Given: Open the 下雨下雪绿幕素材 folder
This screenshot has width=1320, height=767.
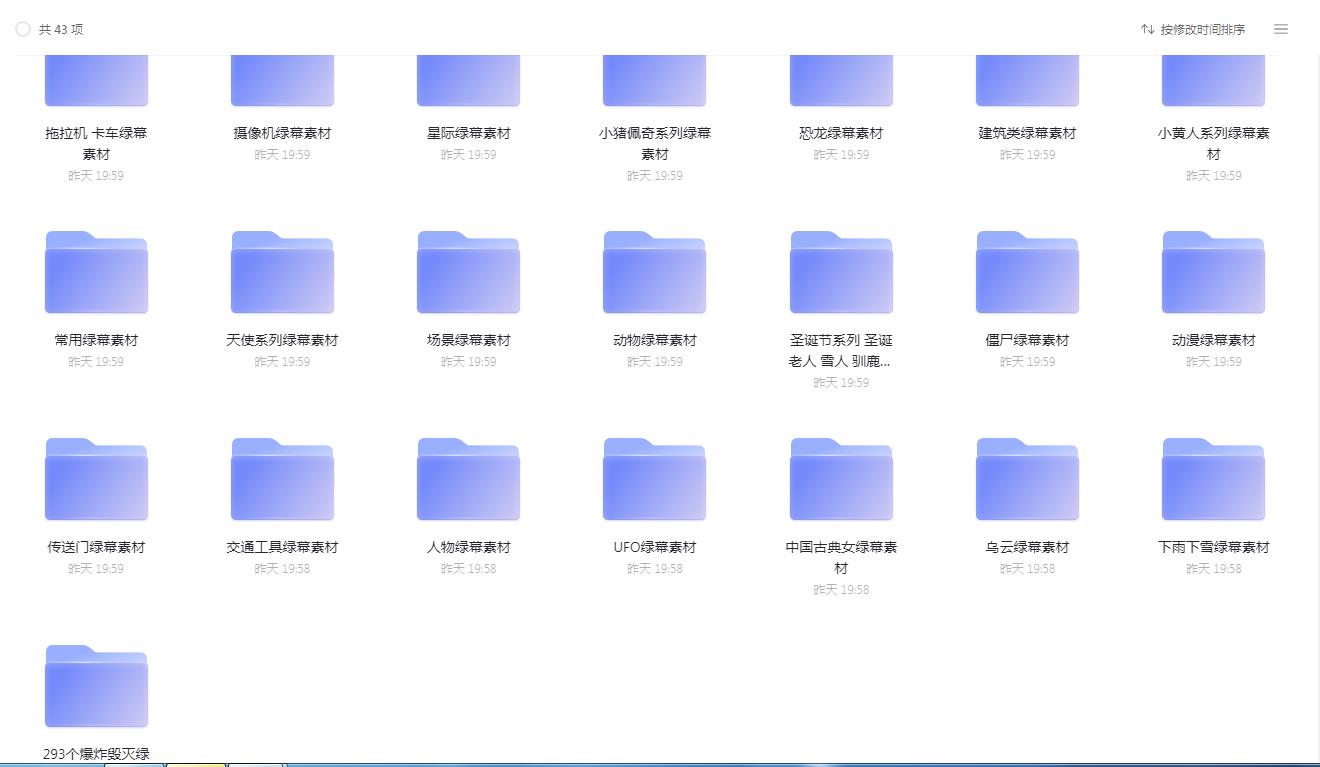Looking at the screenshot, I should tap(1213, 478).
